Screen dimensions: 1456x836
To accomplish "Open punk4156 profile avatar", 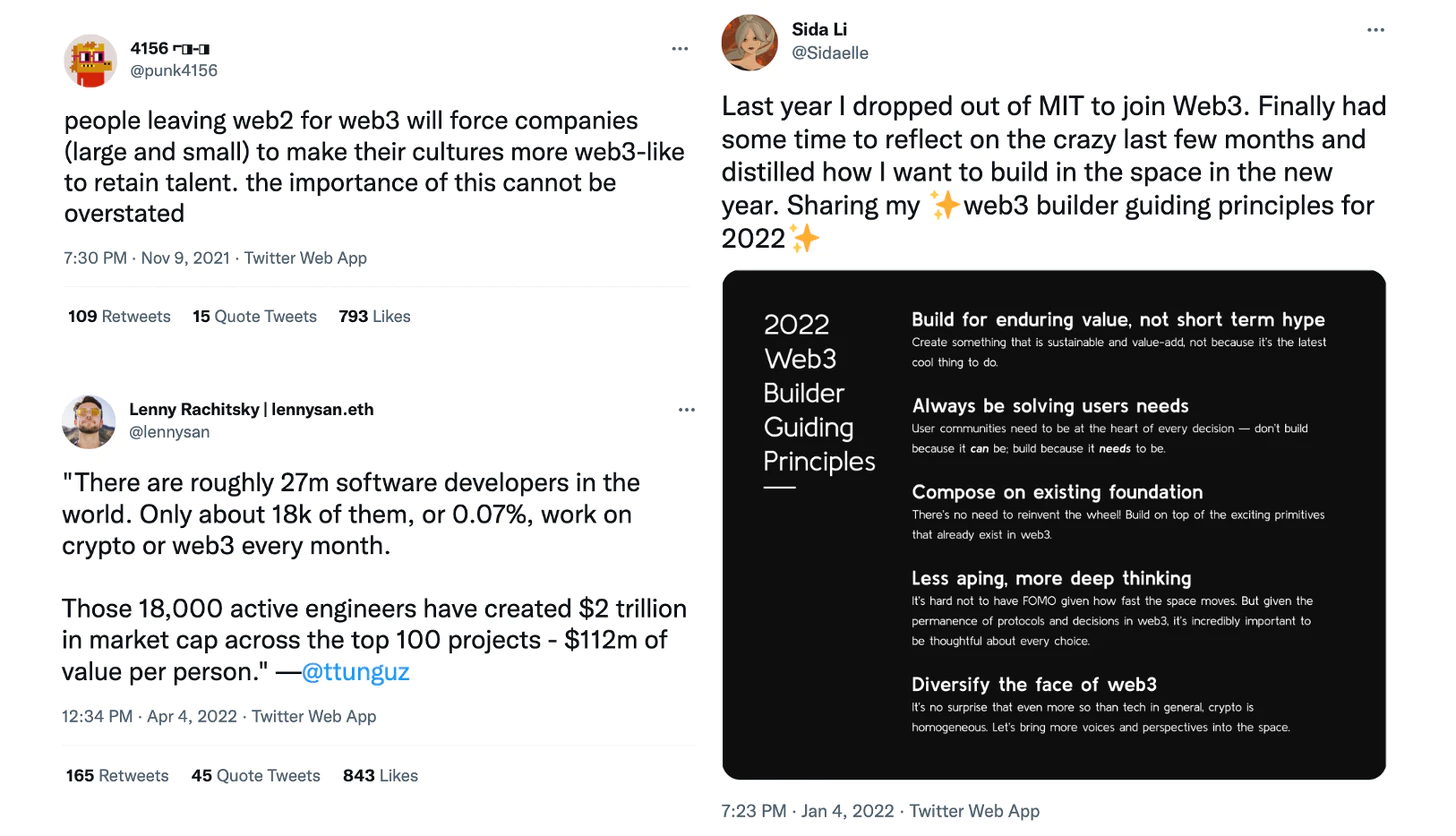I will (x=91, y=60).
